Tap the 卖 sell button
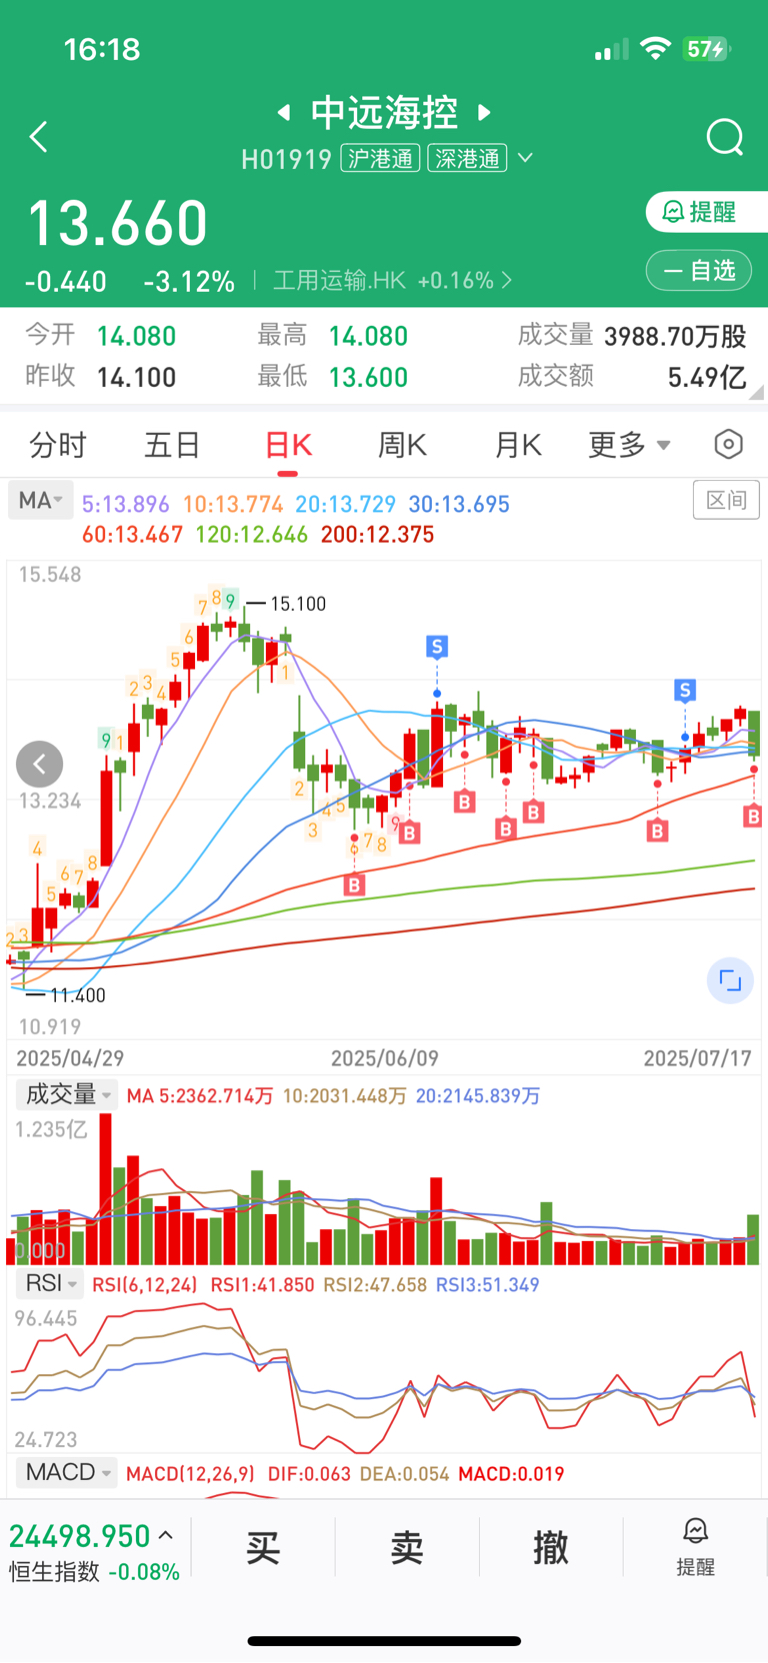 407,1547
